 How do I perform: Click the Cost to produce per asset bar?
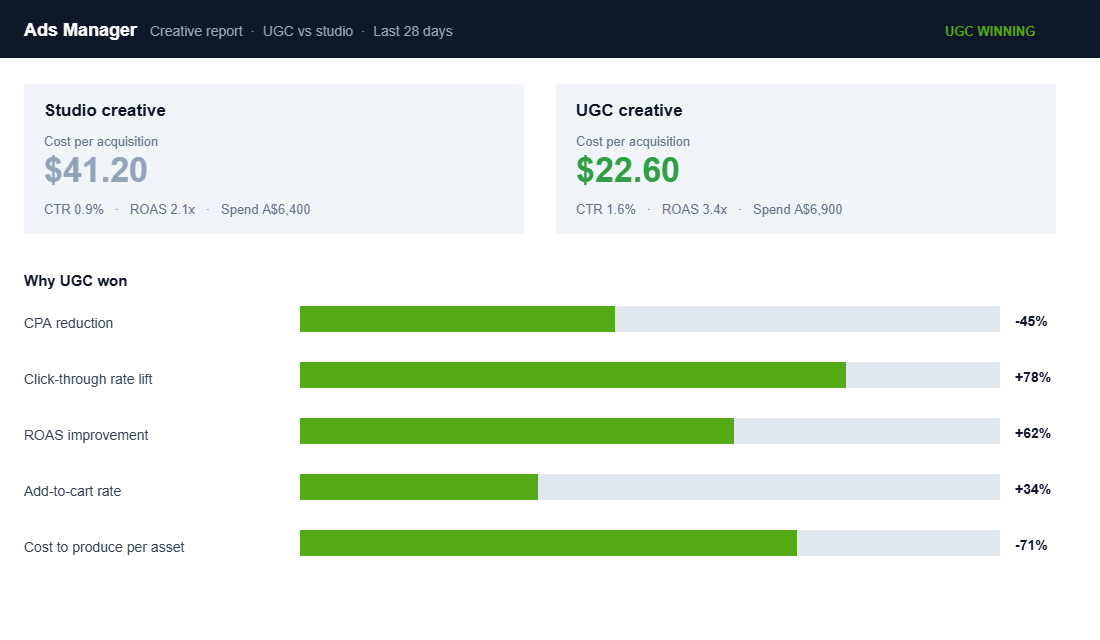tap(650, 543)
